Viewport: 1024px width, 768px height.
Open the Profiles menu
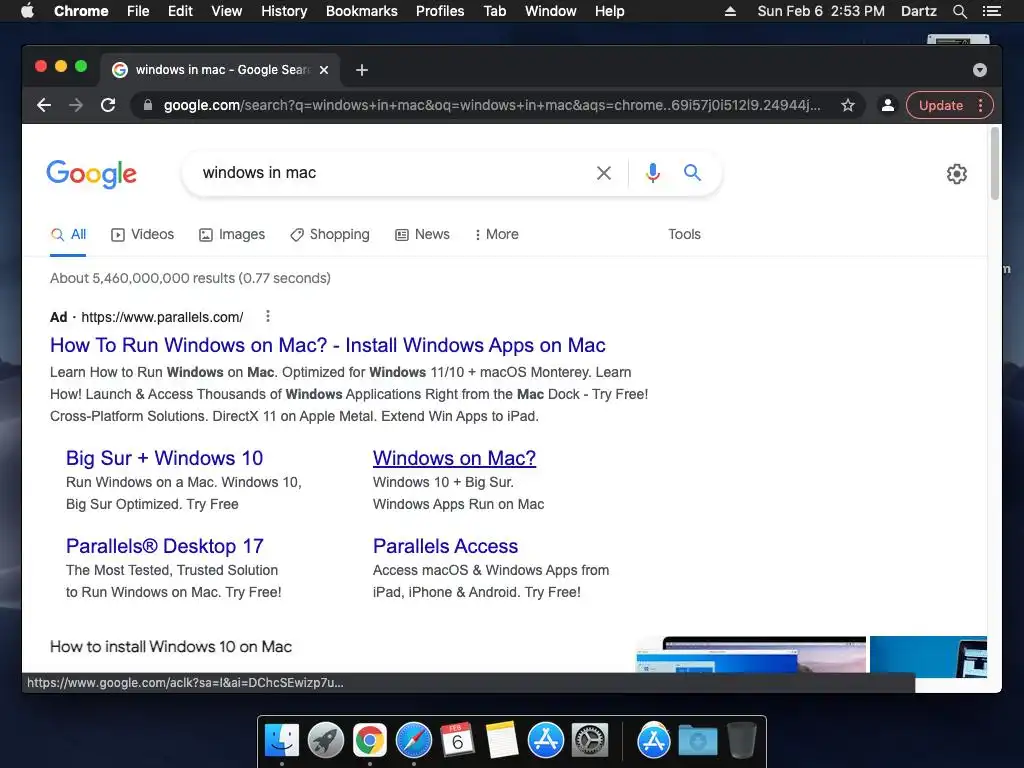(x=440, y=11)
